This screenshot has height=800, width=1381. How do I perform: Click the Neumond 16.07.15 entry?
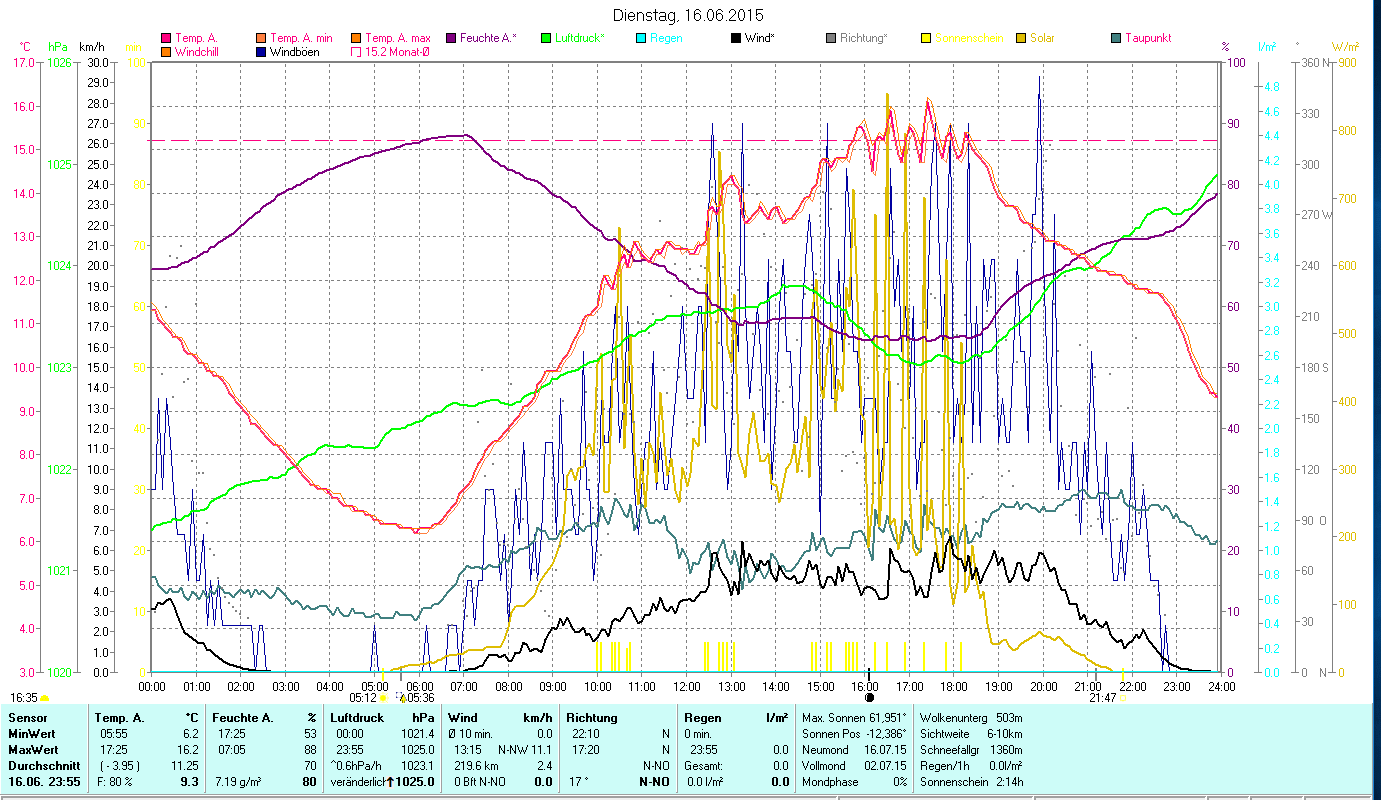pos(855,749)
